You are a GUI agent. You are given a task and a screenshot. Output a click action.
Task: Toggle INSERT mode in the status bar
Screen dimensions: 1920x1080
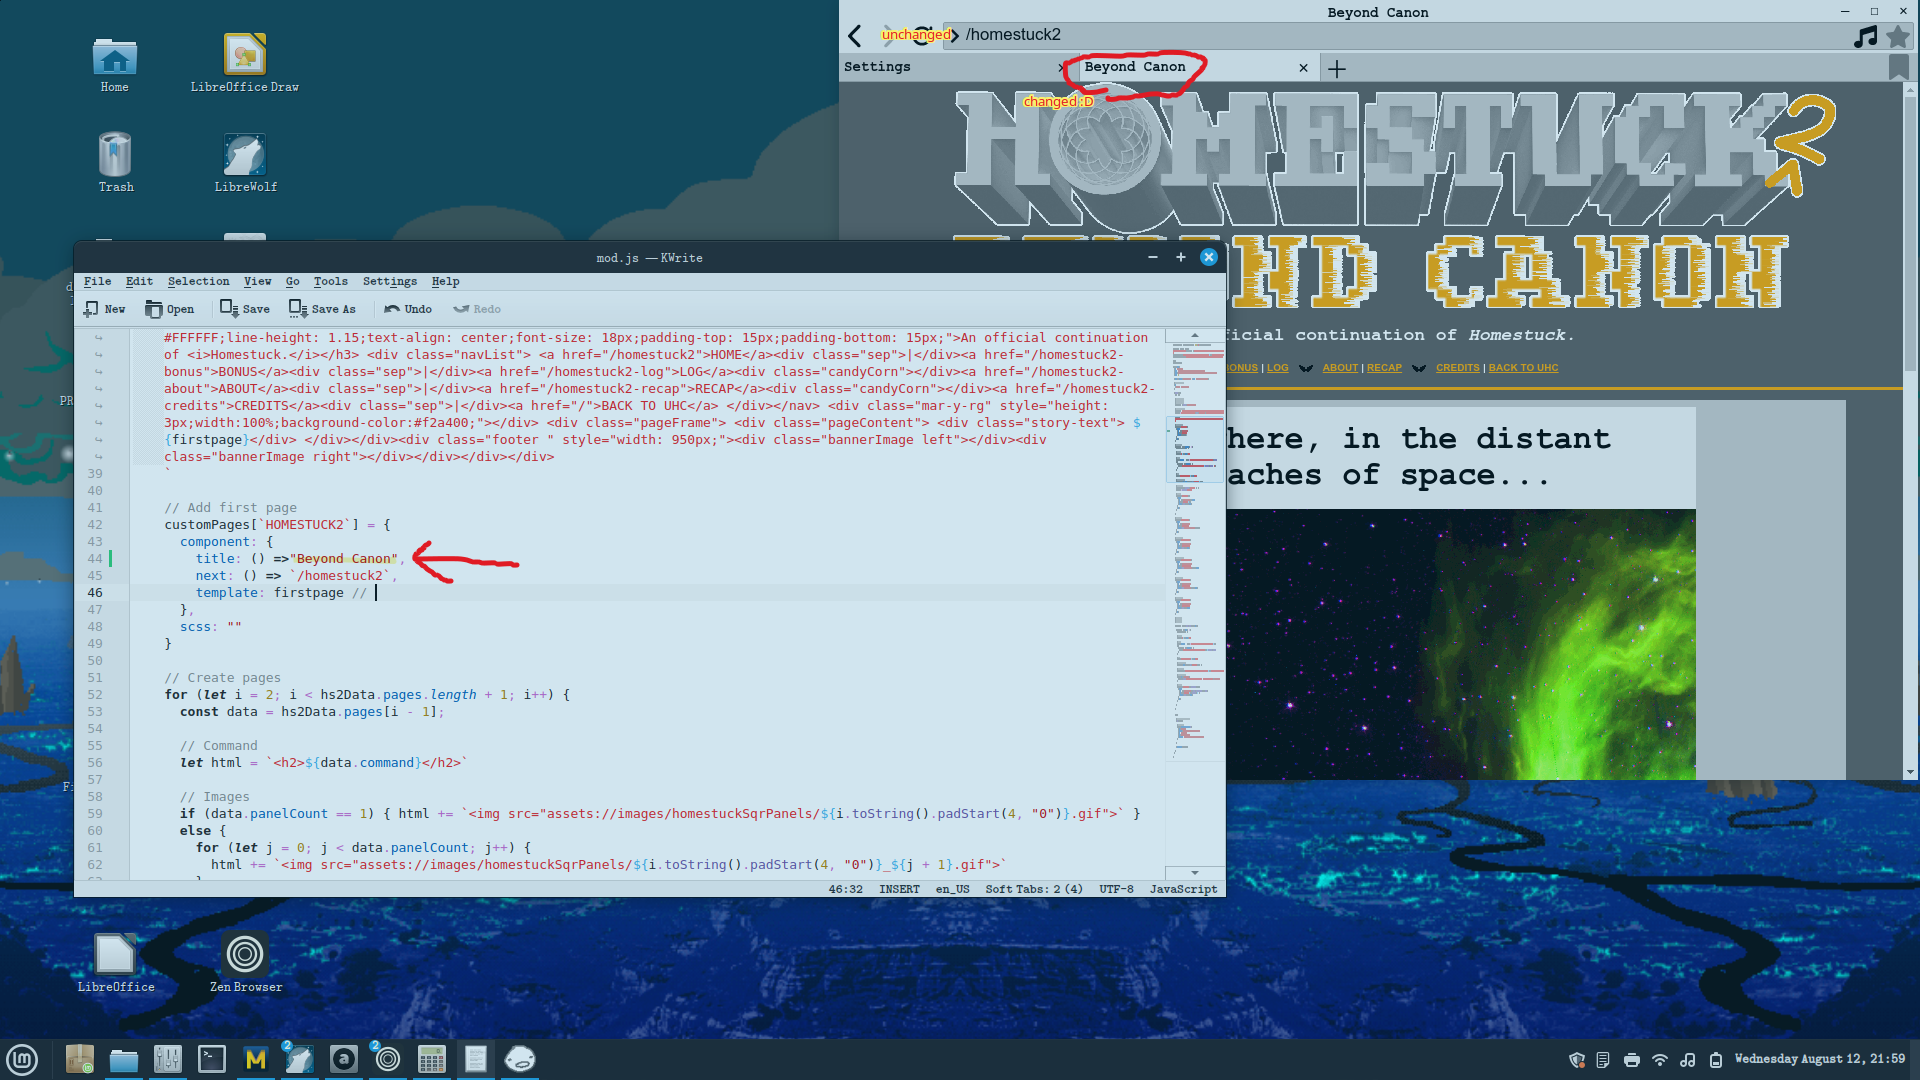(x=899, y=889)
